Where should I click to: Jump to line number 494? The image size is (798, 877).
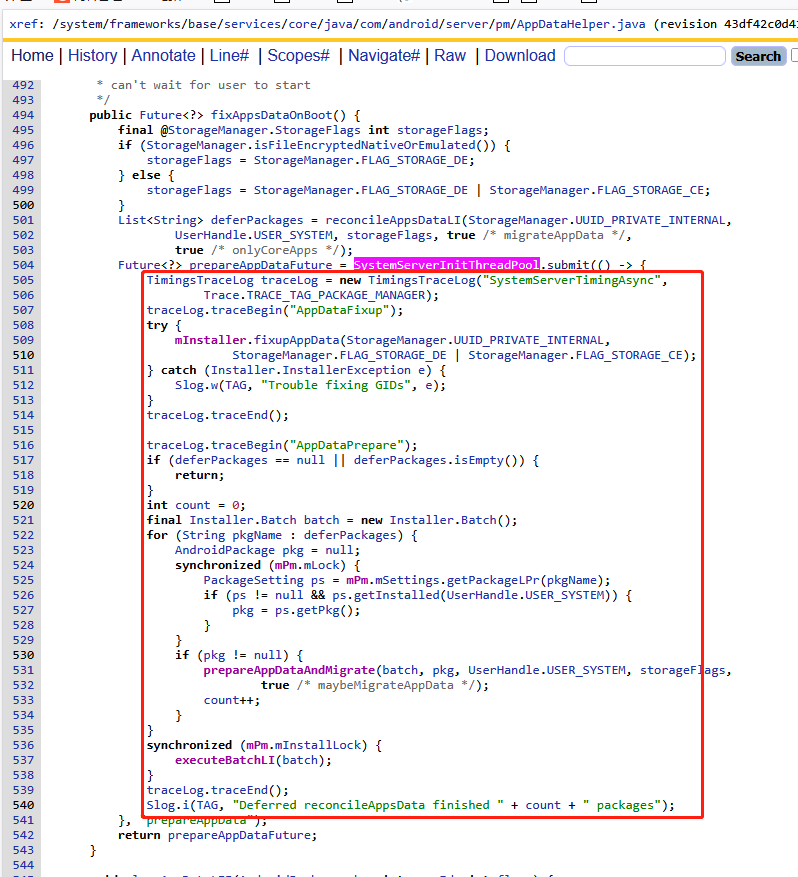[x=23, y=115]
